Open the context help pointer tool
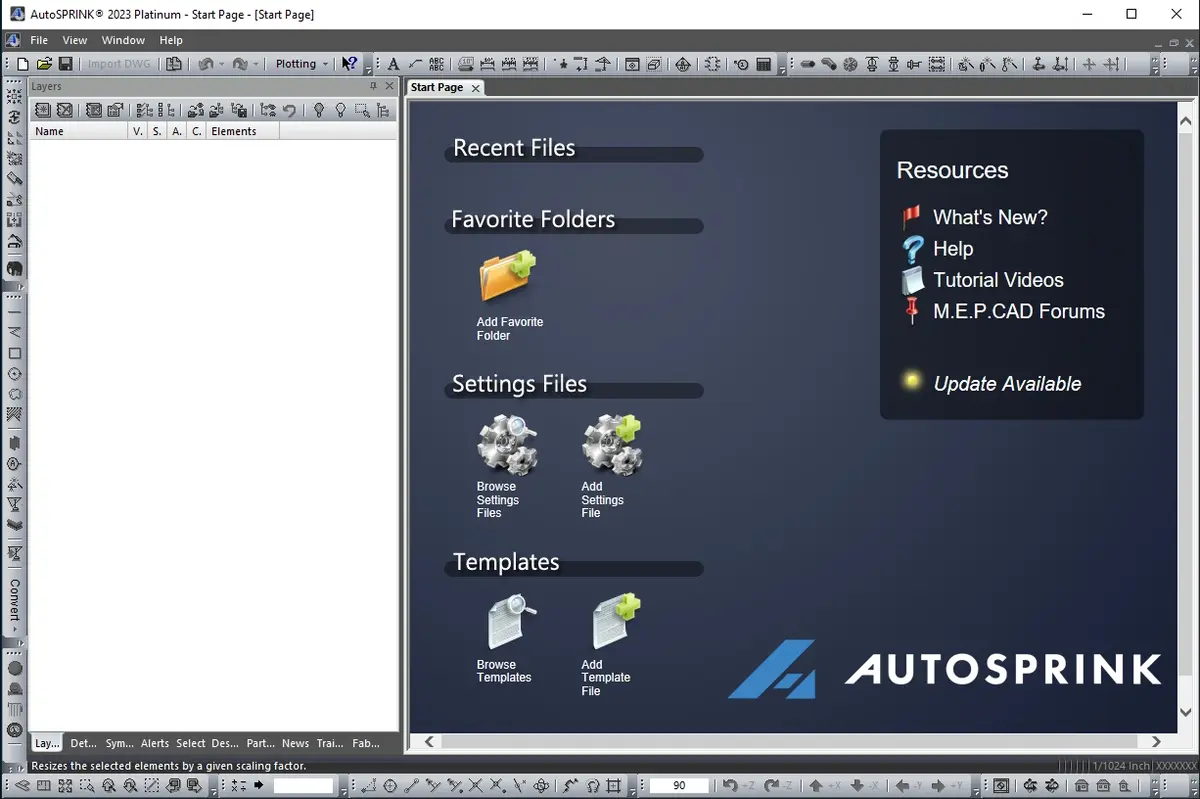This screenshot has height=799, width=1200. click(x=348, y=64)
